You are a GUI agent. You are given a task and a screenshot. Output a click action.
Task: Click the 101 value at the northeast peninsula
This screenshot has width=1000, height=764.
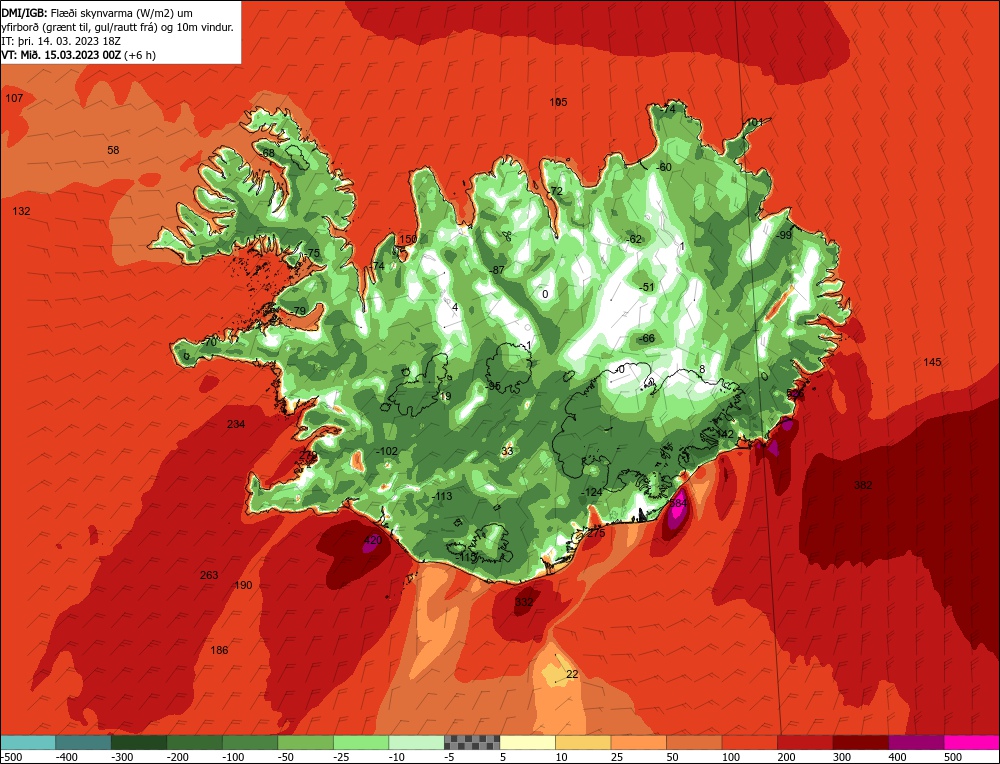tap(754, 122)
